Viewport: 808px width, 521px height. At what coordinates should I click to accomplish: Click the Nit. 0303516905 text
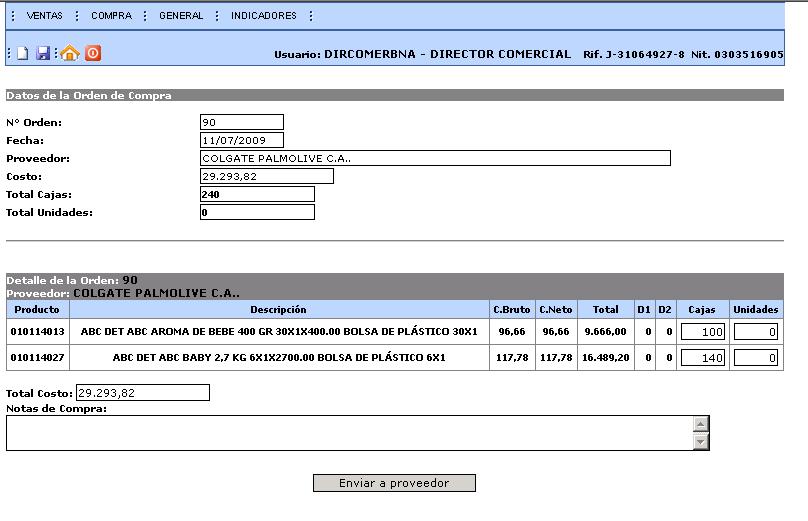tap(737, 54)
